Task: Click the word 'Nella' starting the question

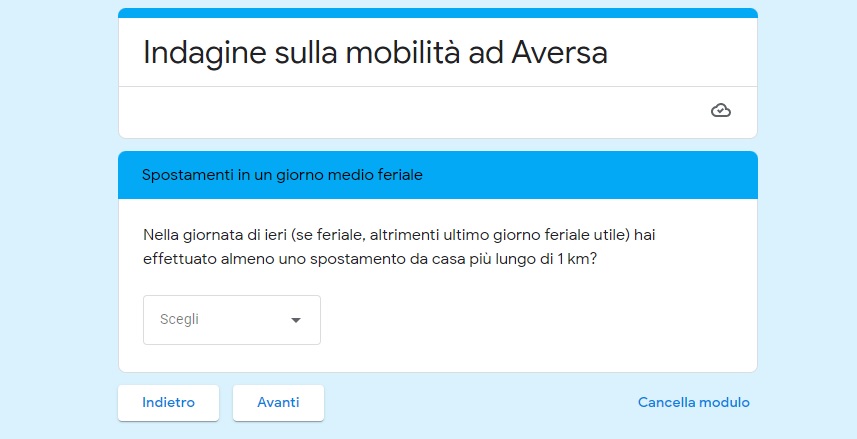Action: click(161, 235)
